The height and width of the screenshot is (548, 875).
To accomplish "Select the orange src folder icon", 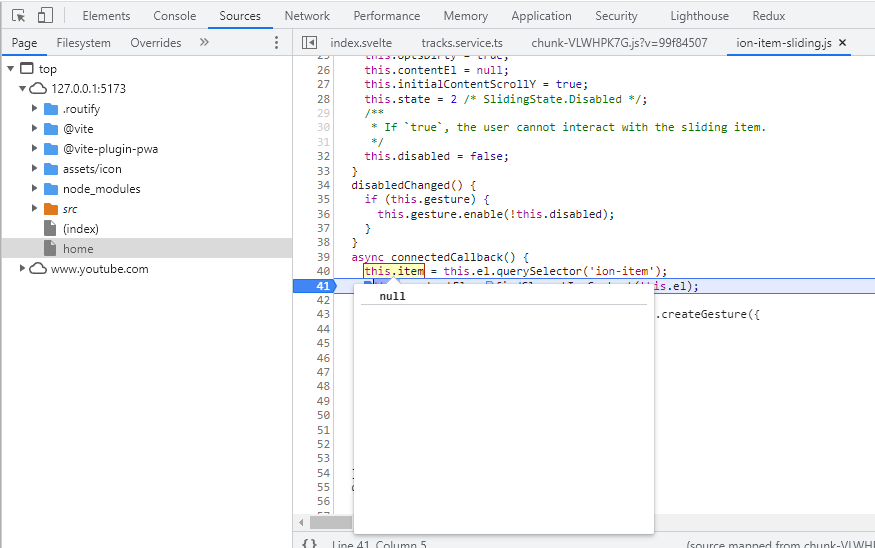I will pyautogui.click(x=51, y=209).
